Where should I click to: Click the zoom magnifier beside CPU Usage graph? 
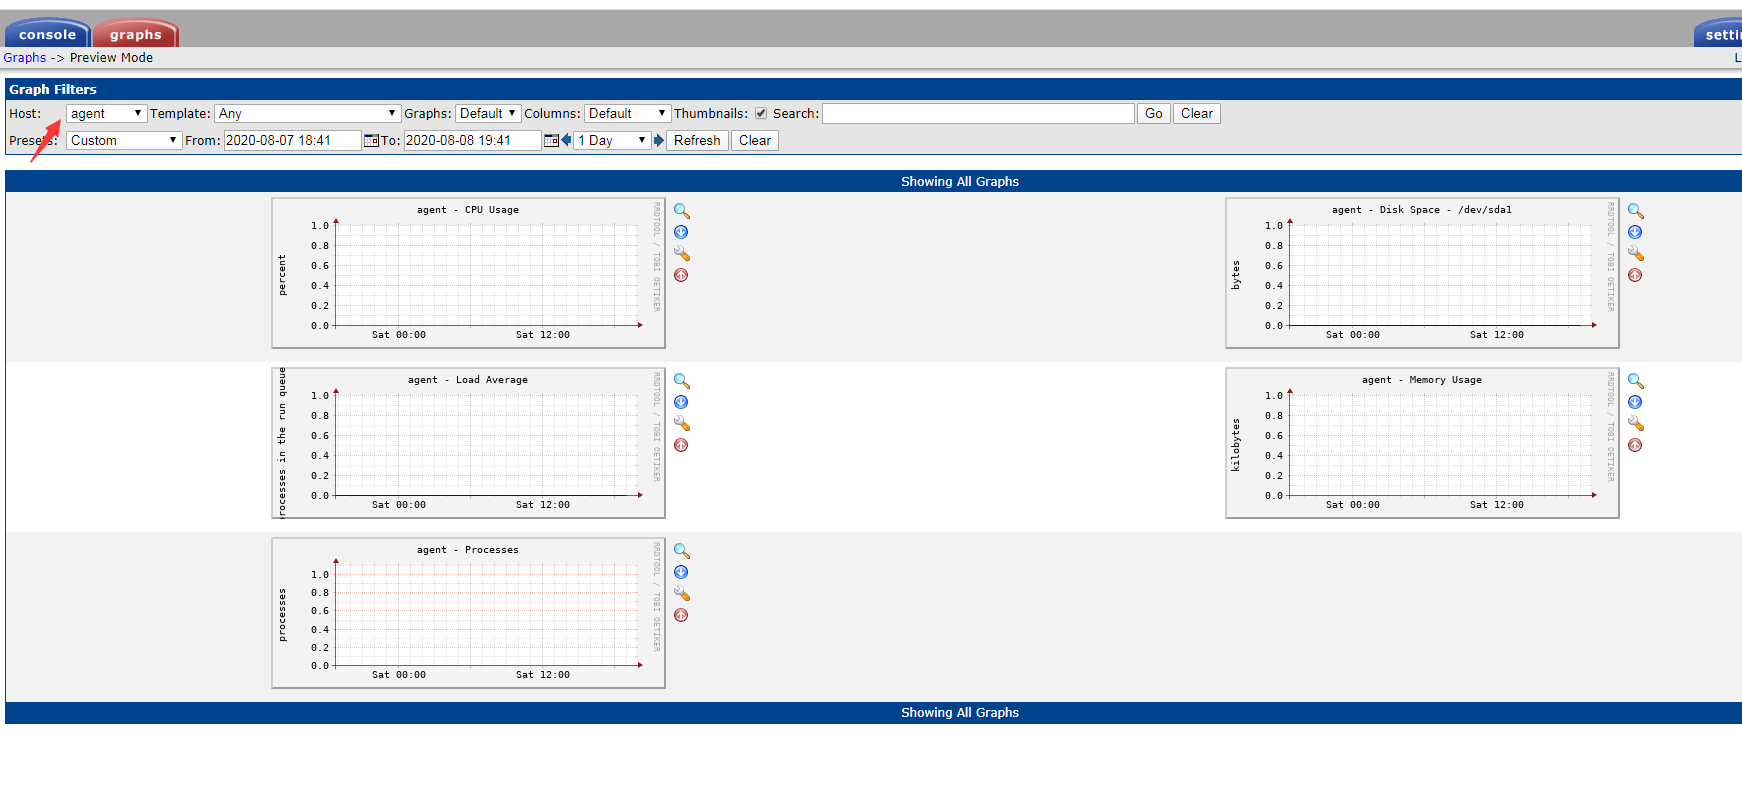coord(681,211)
